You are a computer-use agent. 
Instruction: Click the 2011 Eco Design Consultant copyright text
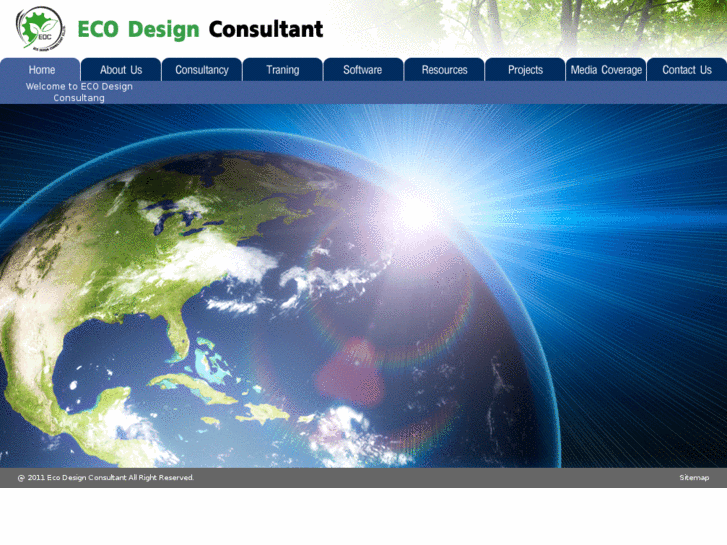[x=106, y=477]
